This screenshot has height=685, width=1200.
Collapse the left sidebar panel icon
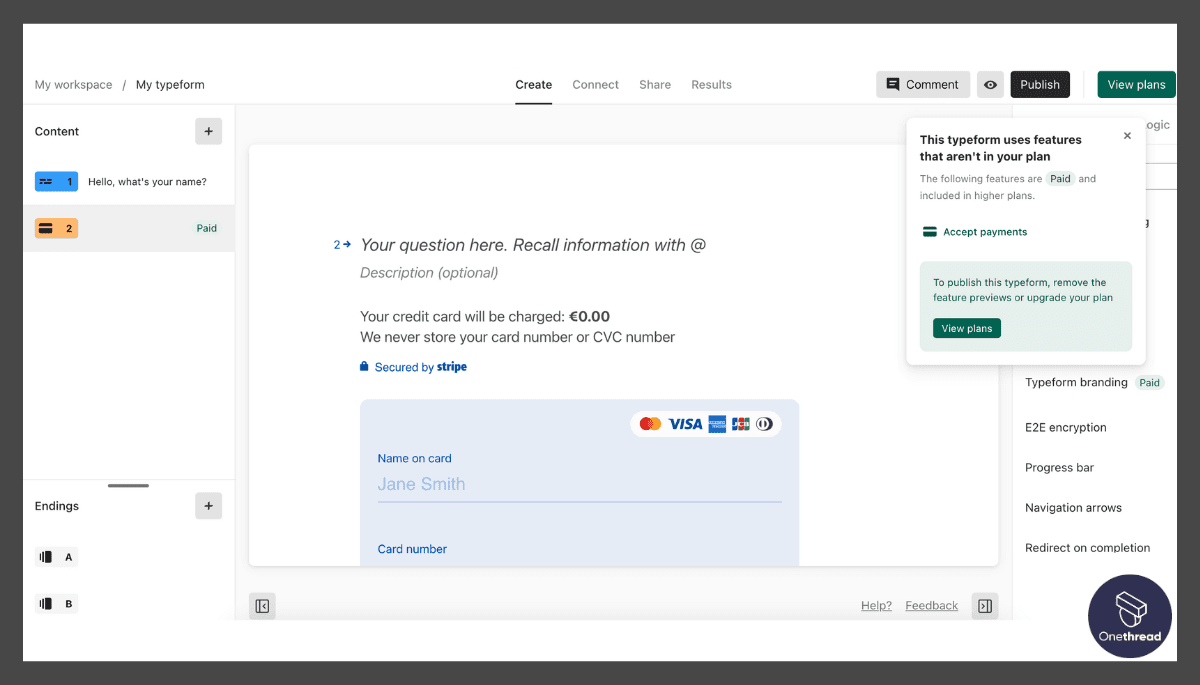pyautogui.click(x=262, y=606)
